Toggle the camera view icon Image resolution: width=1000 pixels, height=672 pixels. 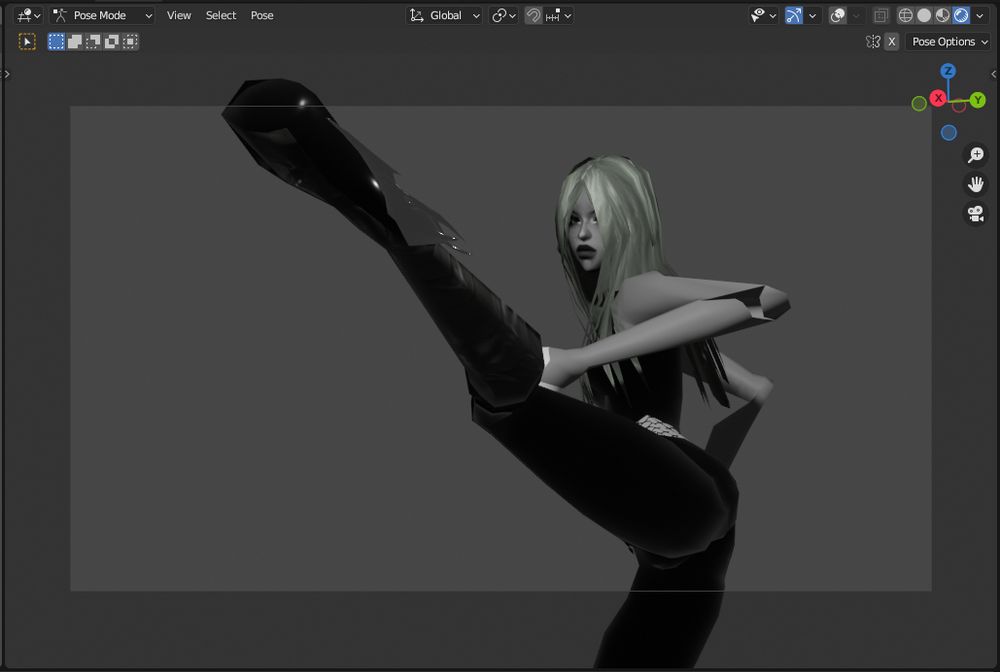tap(975, 213)
